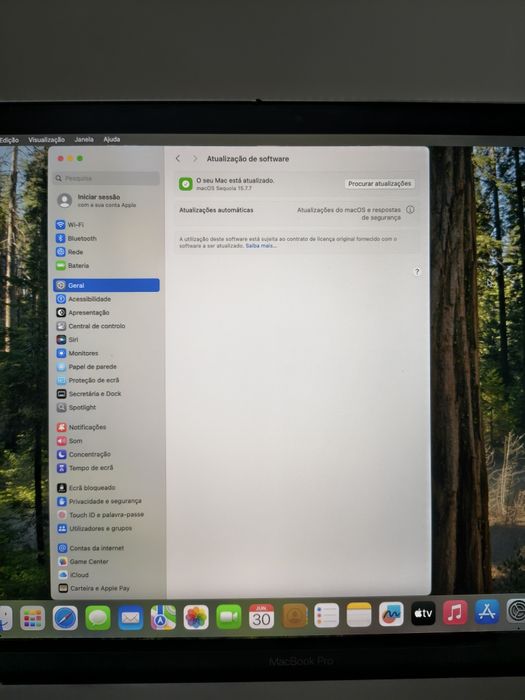Open Spotlight settings
The image size is (525, 700).
point(106,407)
